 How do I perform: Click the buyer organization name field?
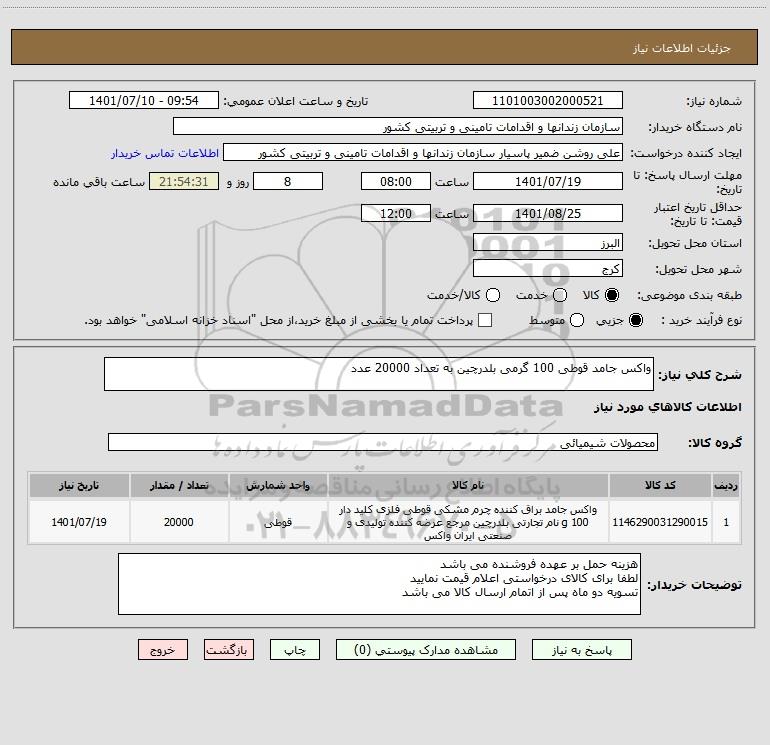pyautogui.click(x=398, y=127)
